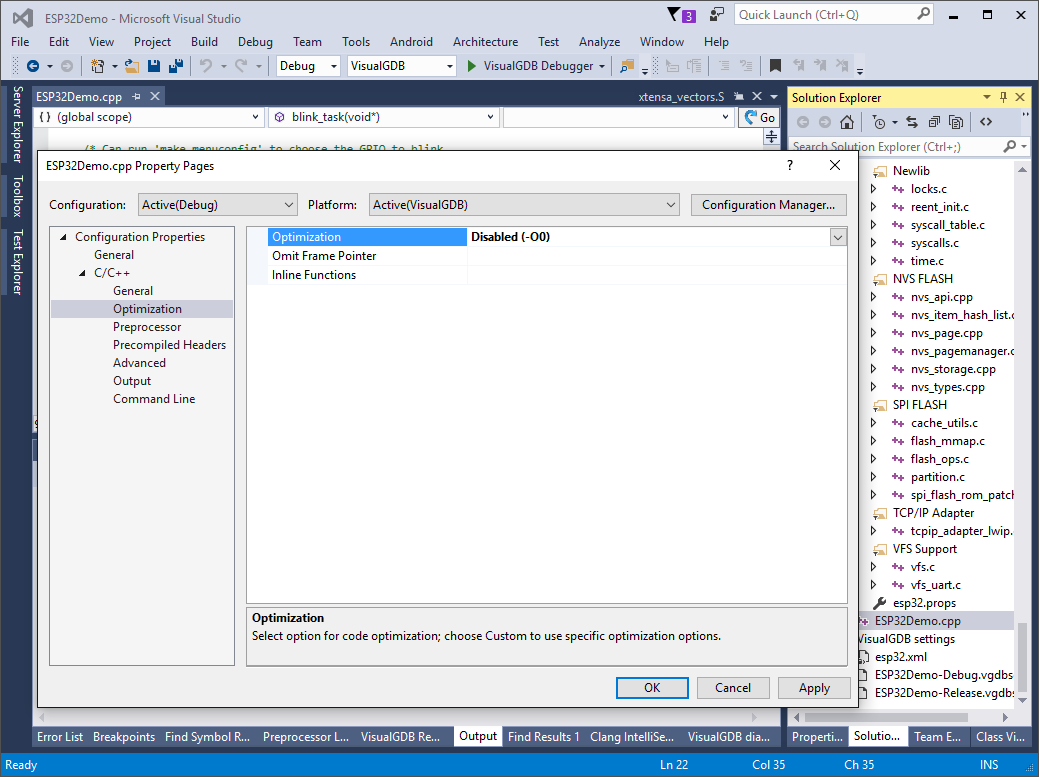This screenshot has width=1039, height=777.
Task: Click the Navigate Backward toolbar icon
Action: point(32,66)
